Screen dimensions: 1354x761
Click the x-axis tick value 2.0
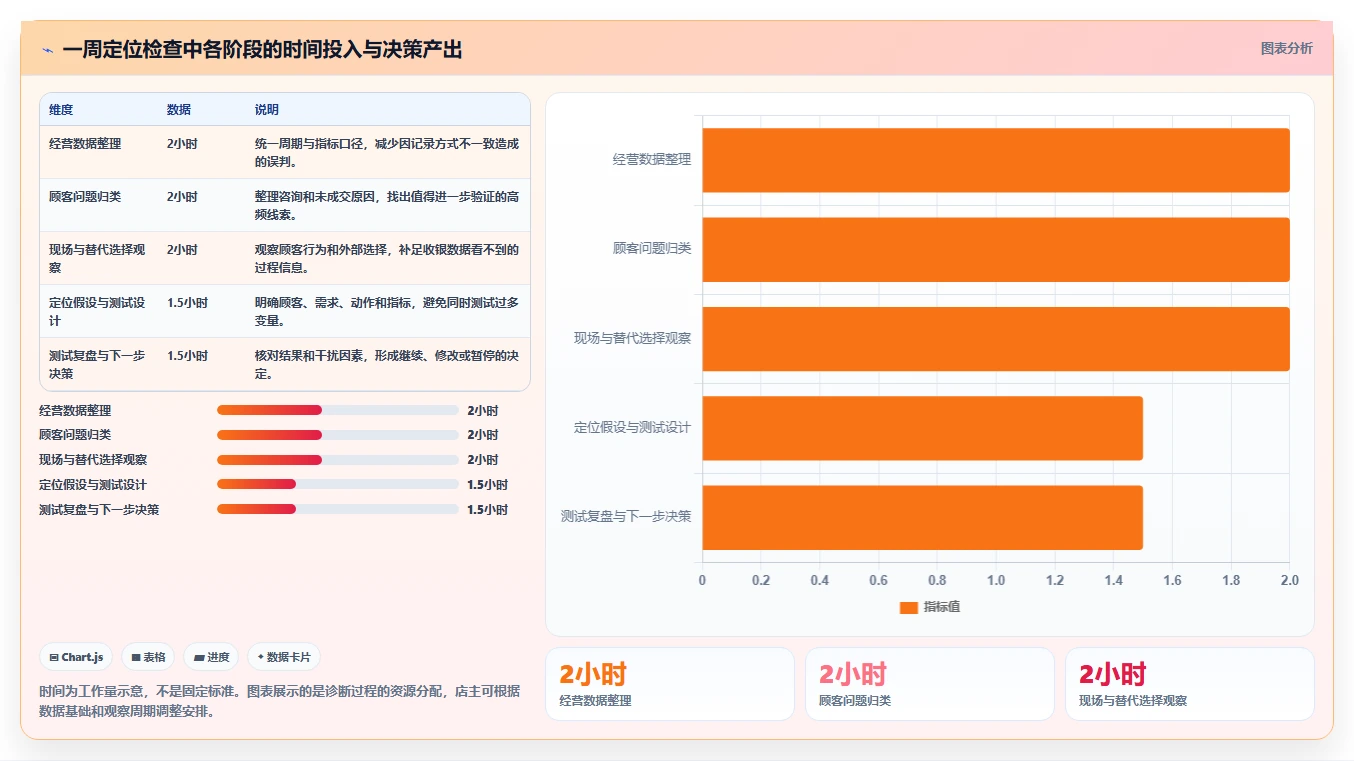click(x=1290, y=580)
